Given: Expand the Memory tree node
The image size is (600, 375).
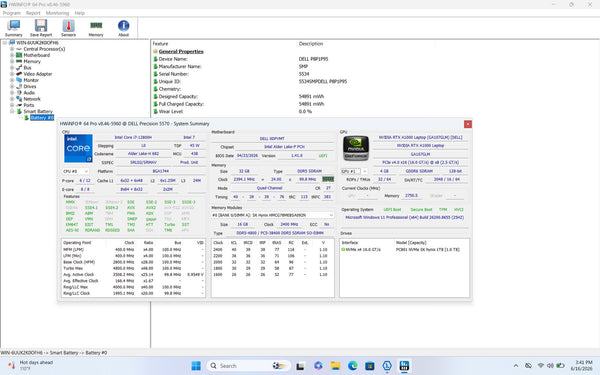Looking at the screenshot, I should 11,61.
